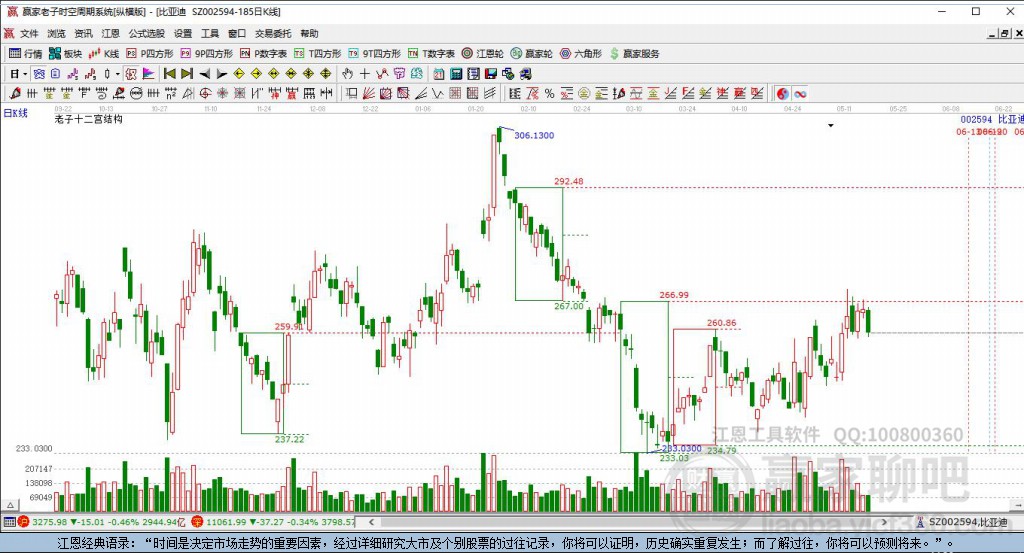This screenshot has height=553, width=1024.
Task: Open the 工具 menu
Action: 210,33
